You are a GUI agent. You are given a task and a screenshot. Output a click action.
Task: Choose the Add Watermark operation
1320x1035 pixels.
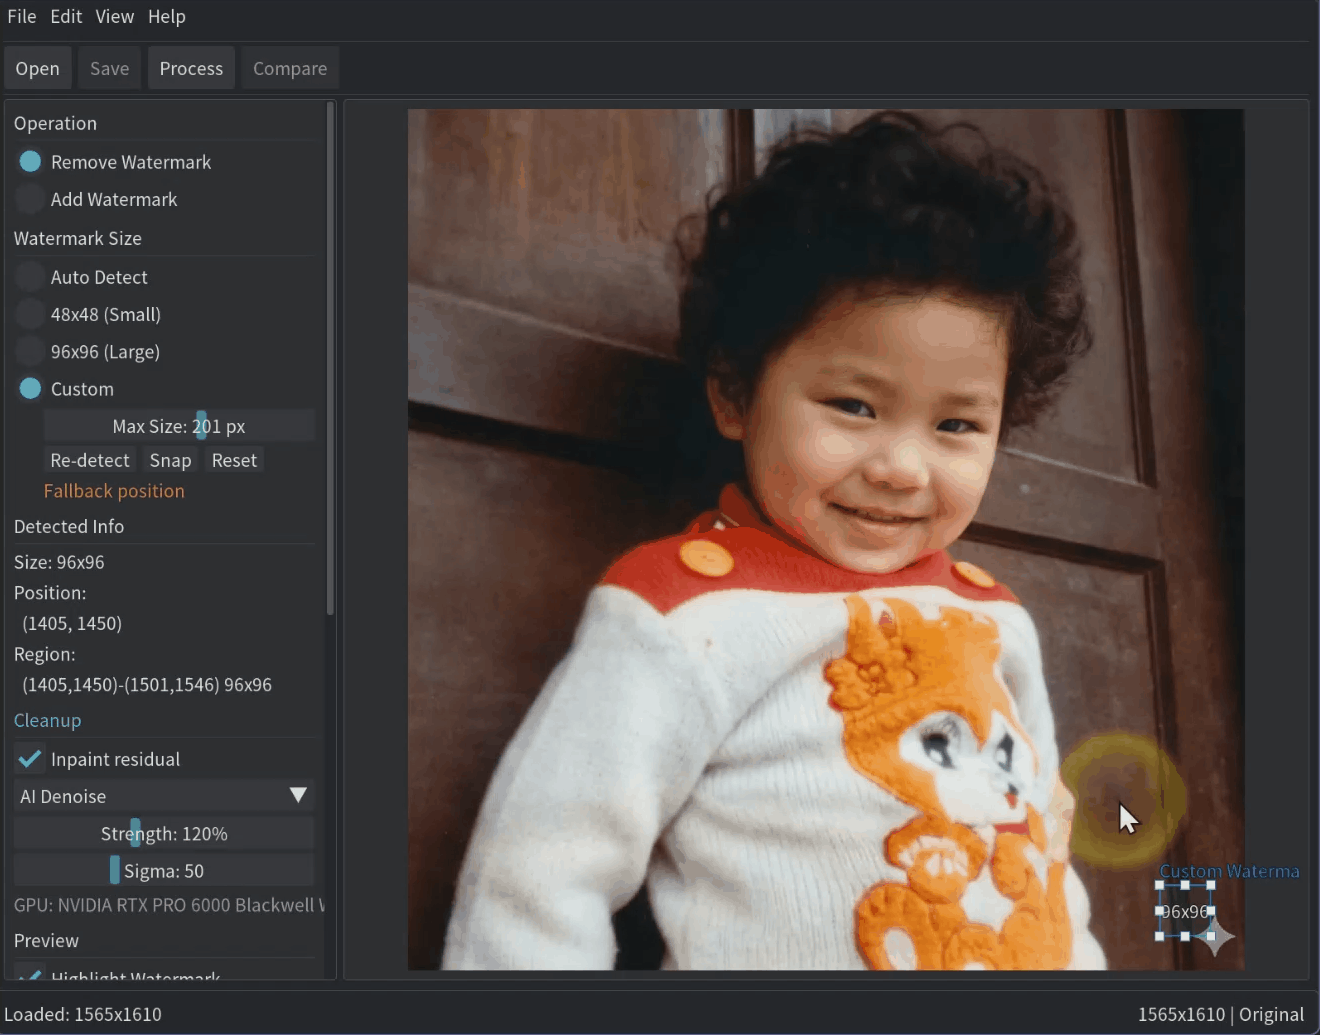point(30,199)
